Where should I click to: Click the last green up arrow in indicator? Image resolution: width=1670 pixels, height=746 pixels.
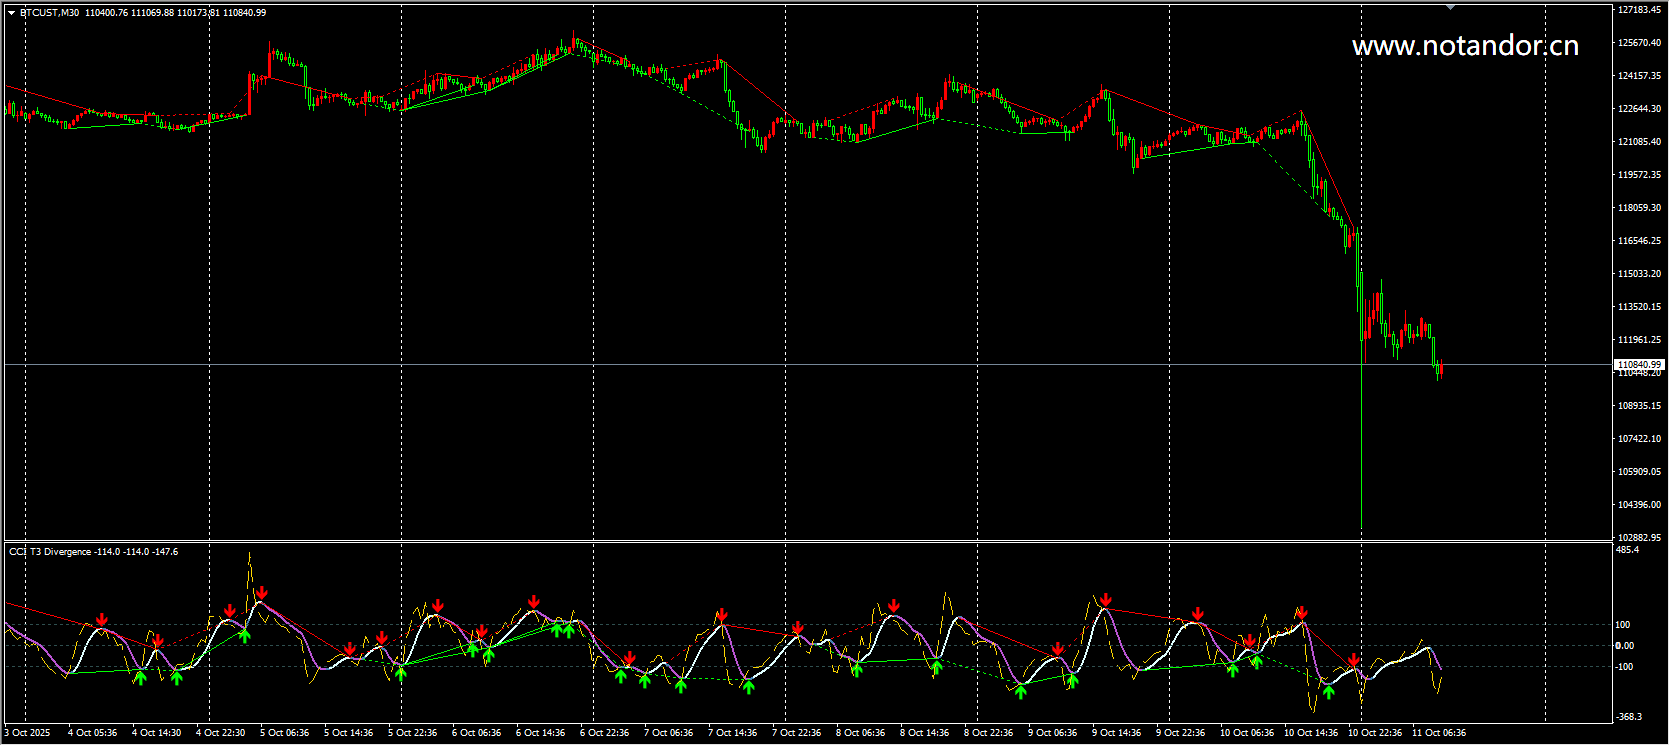[x=1329, y=690]
